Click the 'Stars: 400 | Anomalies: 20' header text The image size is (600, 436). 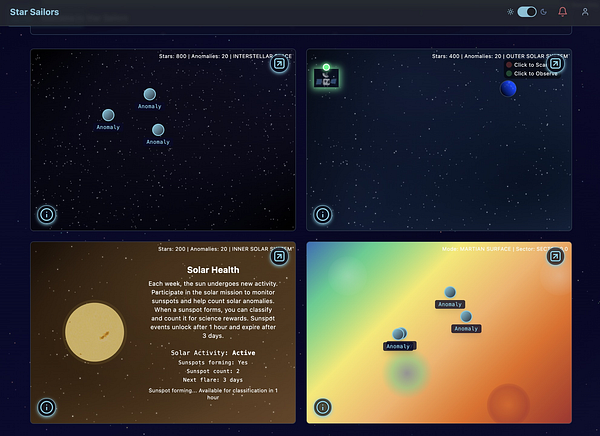[467, 56]
